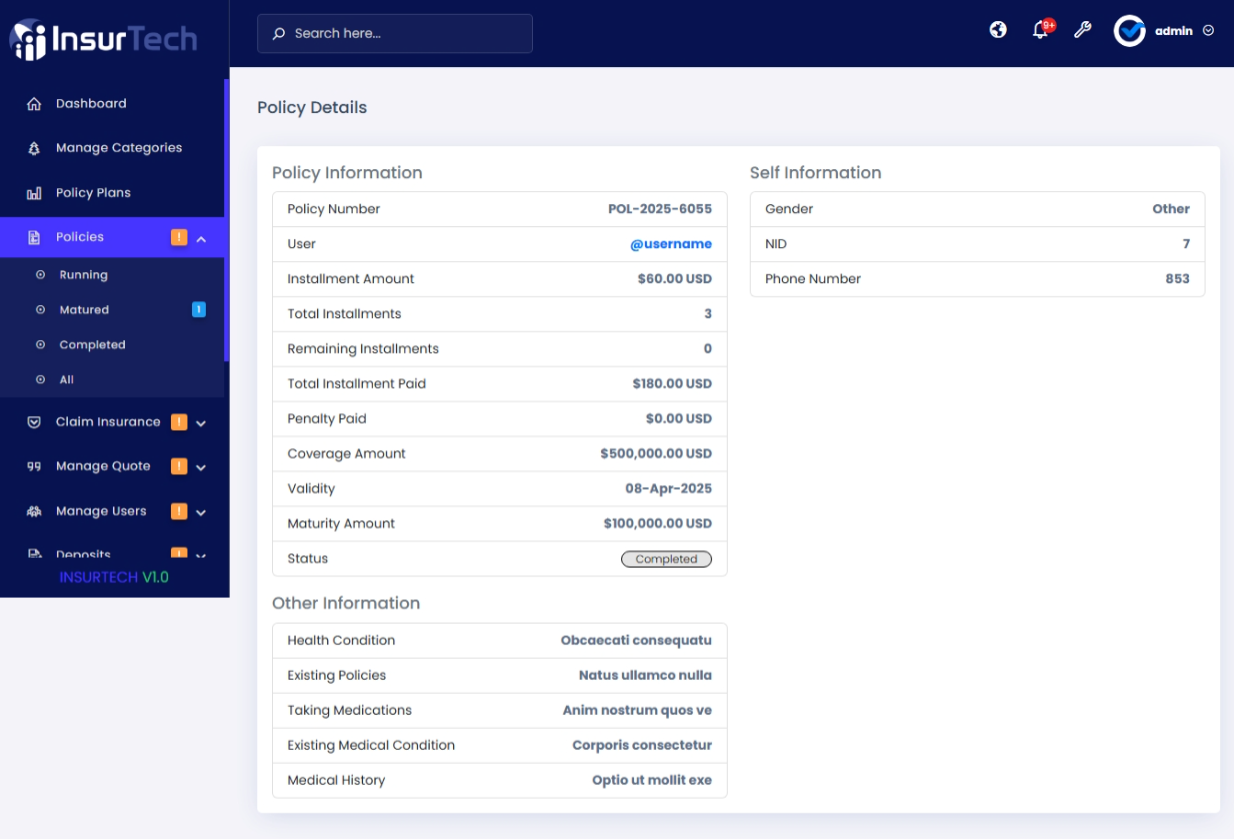Open Running policies
The image size is (1234, 839).
click(x=83, y=275)
